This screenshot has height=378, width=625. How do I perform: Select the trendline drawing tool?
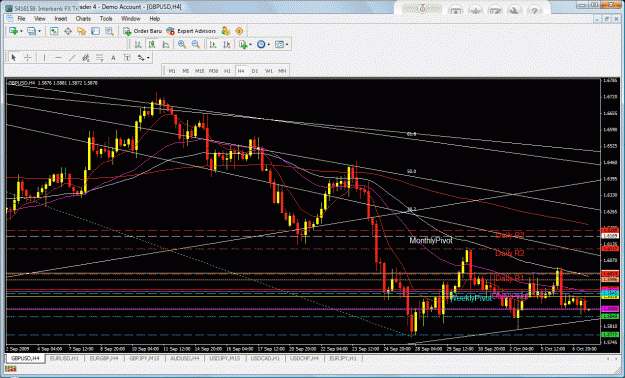click(72, 58)
